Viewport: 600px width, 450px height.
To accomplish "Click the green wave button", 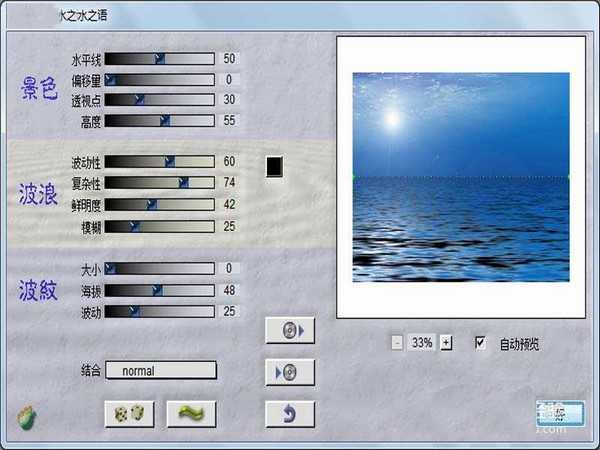I will coord(192,413).
